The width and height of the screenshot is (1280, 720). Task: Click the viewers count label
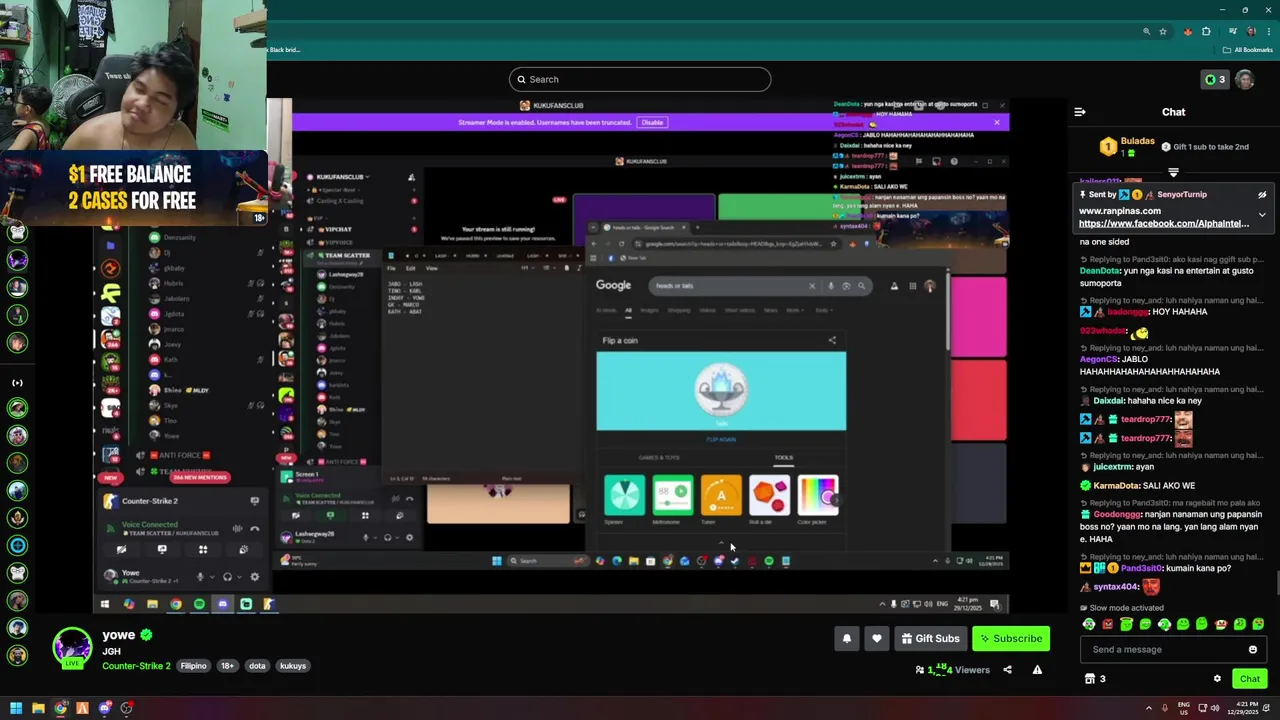coord(952,670)
